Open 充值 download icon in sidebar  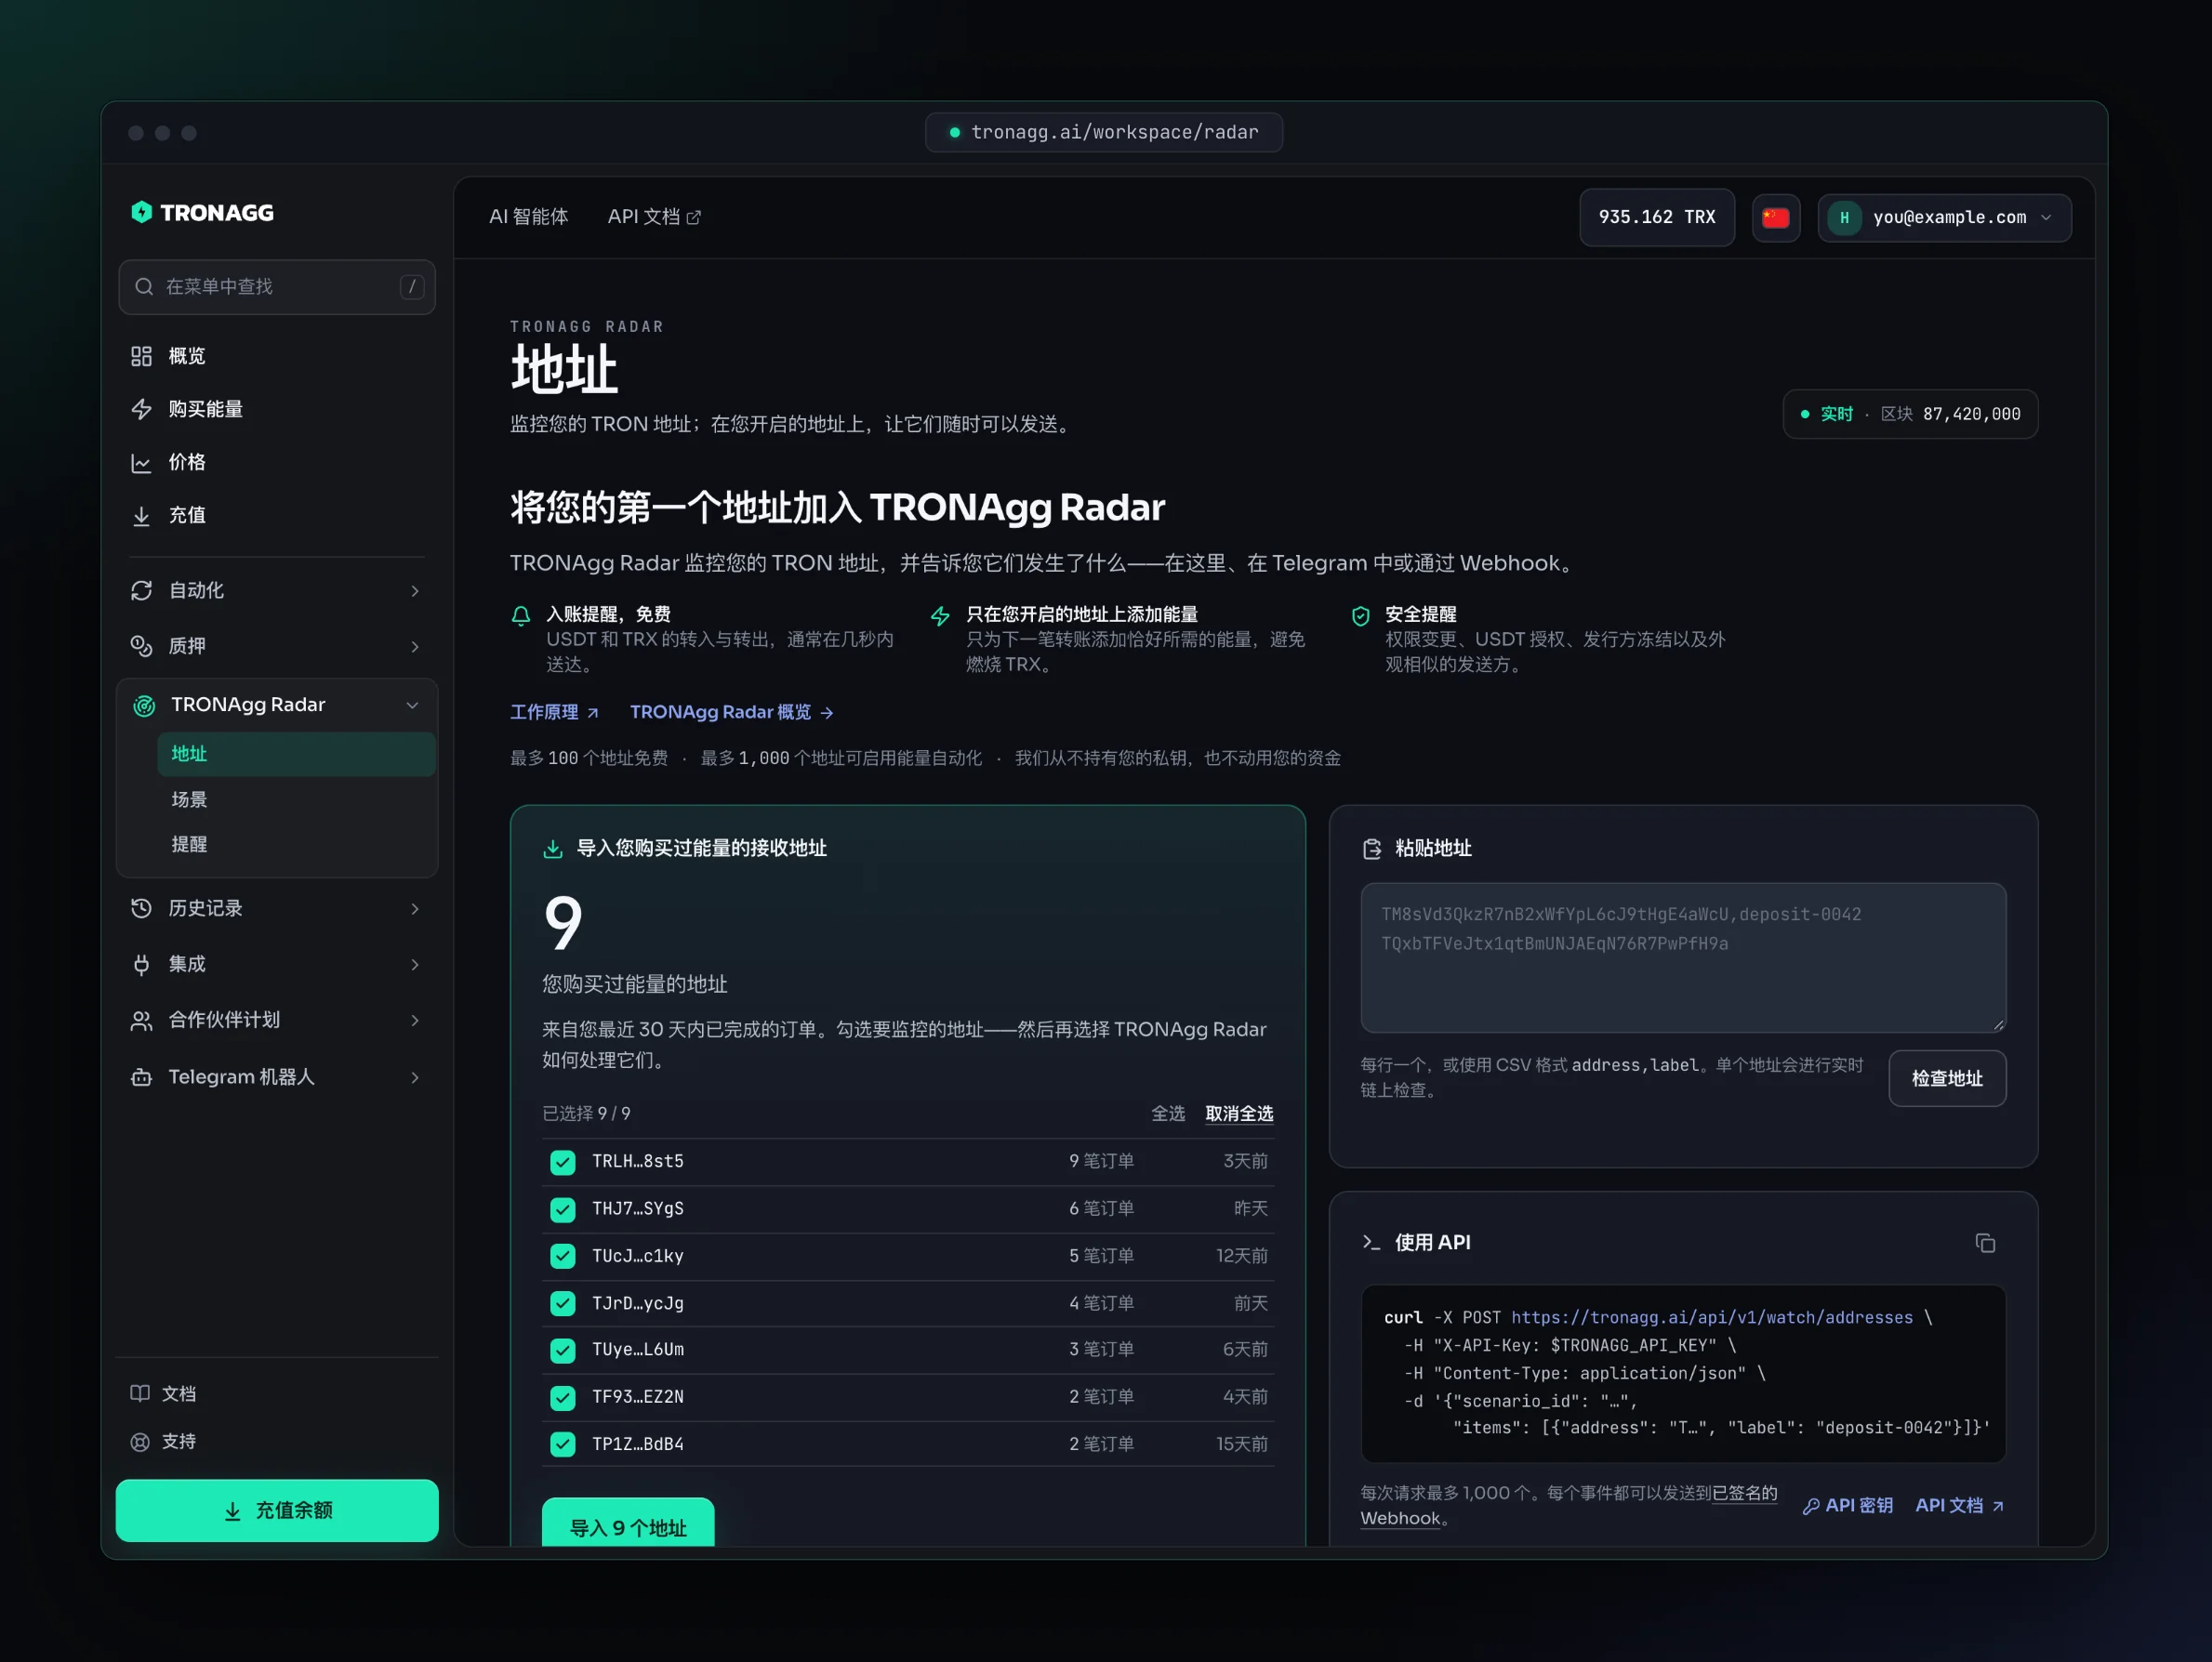[141, 515]
